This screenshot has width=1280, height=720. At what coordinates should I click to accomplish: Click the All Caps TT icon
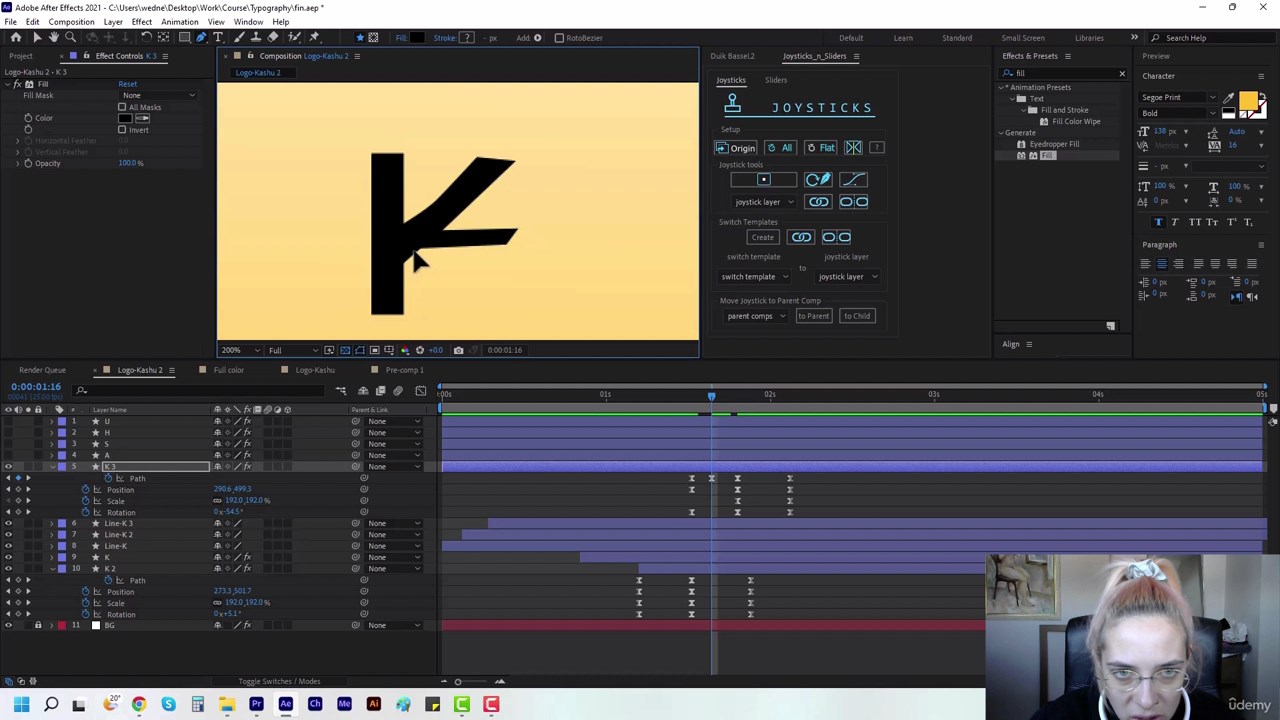(x=1194, y=222)
